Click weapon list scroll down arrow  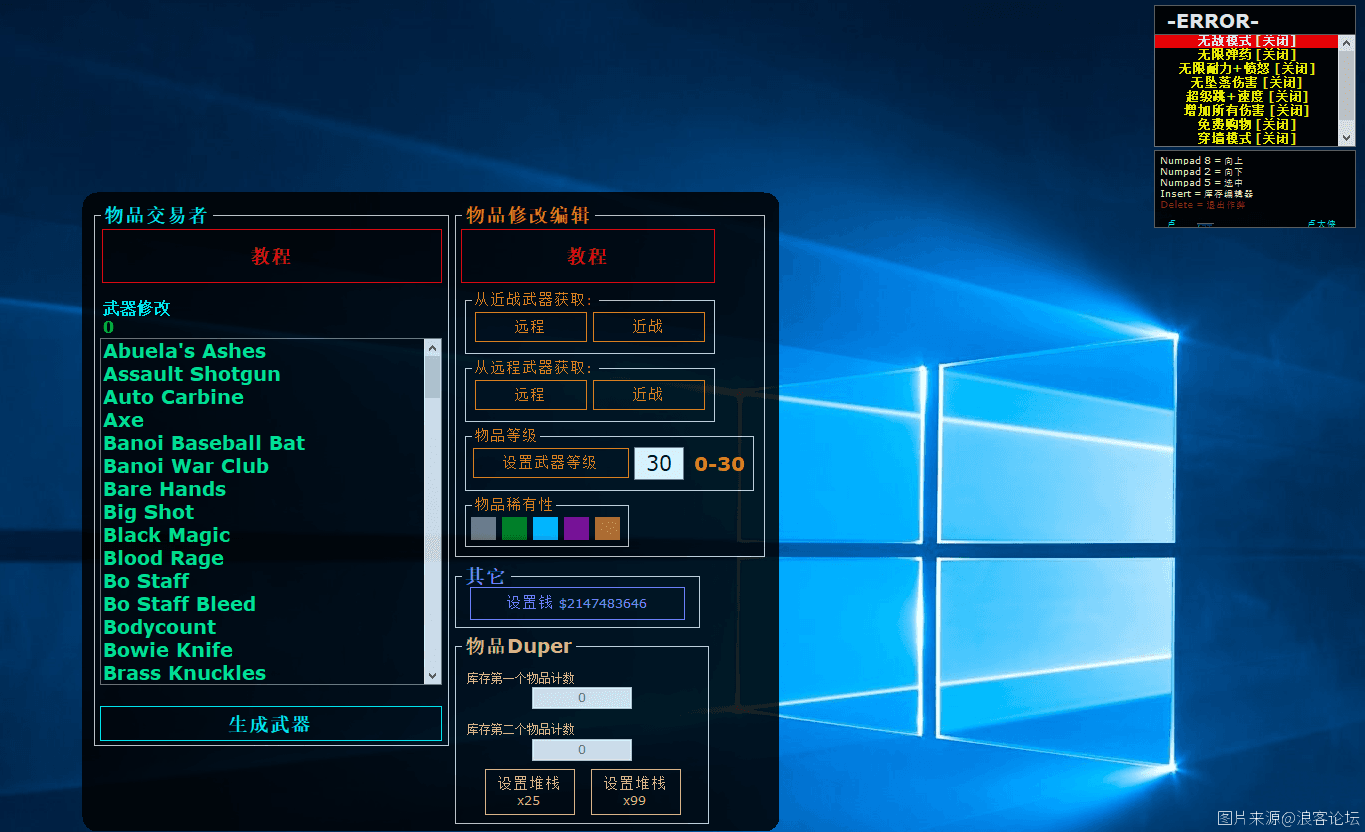tap(433, 676)
